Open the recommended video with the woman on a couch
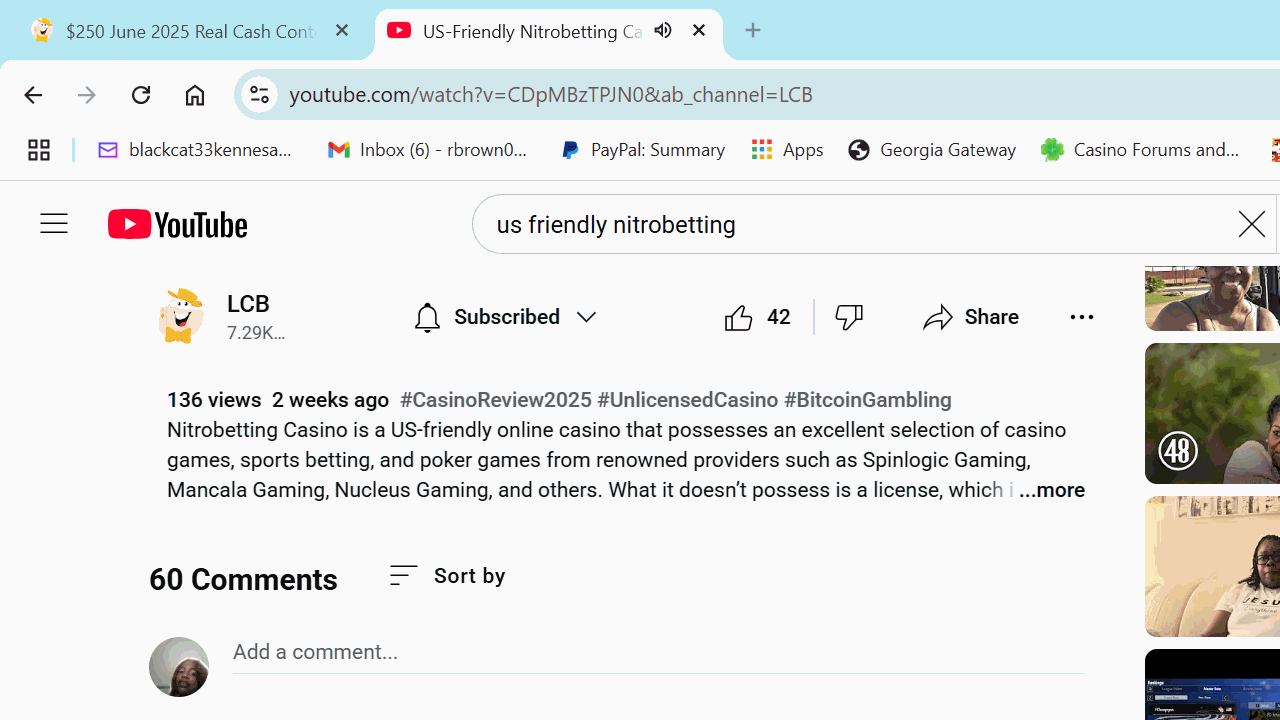This screenshot has width=1280, height=720. click(1212, 567)
